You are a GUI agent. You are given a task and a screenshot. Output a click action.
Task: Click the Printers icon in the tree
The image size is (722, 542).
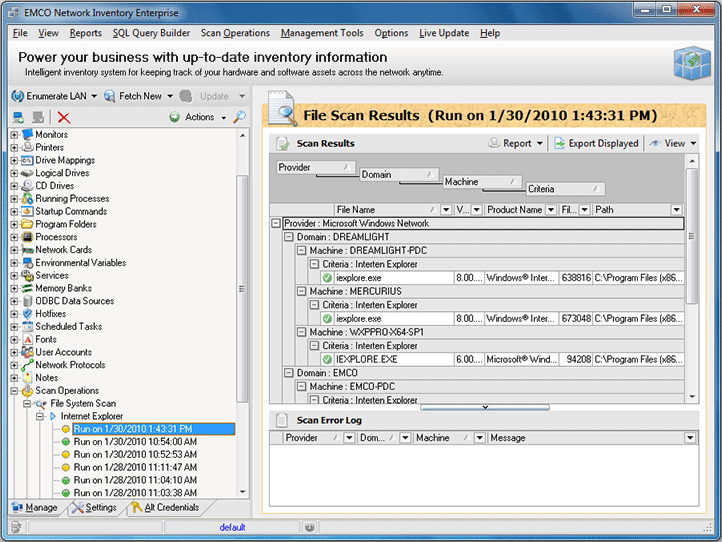(27, 148)
